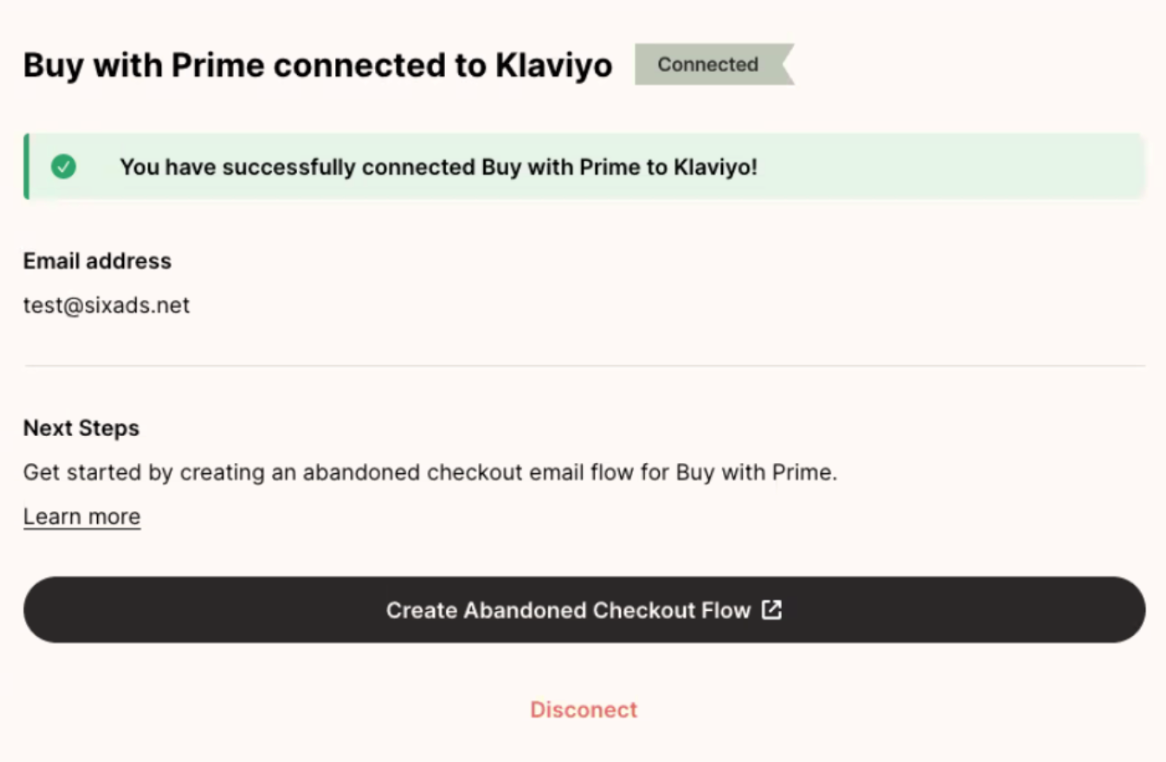Click the Connected status badge

click(x=708, y=65)
